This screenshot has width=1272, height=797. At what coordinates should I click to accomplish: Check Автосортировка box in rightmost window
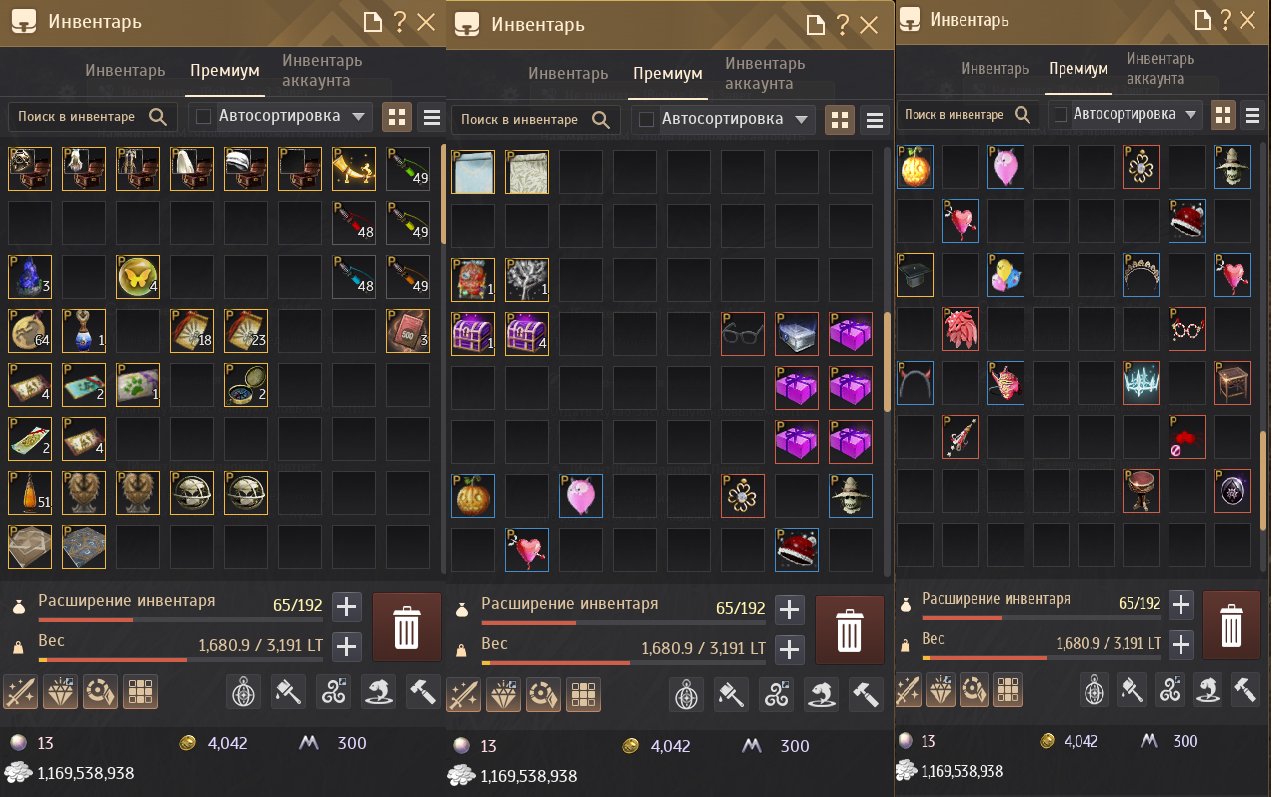click(x=1061, y=115)
